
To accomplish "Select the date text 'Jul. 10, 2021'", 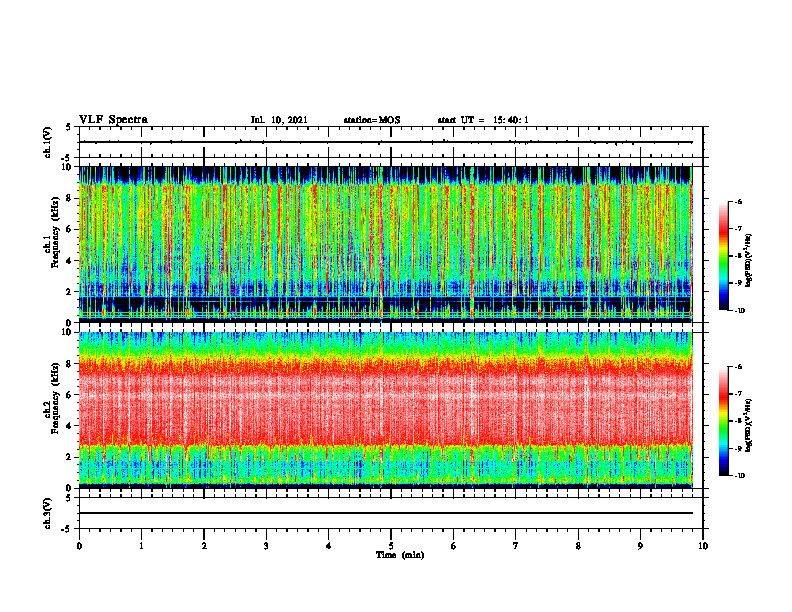I will coord(279,120).
